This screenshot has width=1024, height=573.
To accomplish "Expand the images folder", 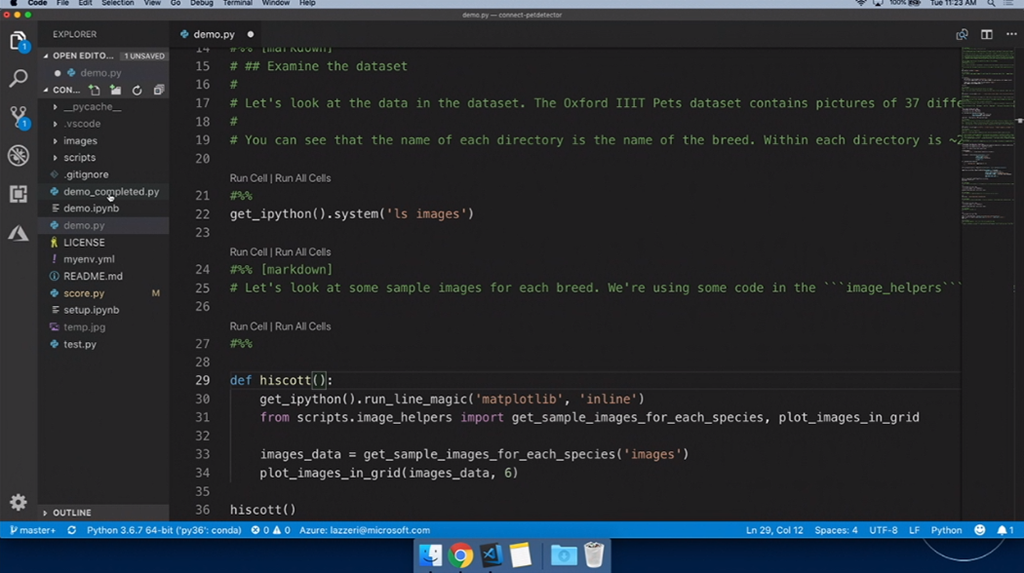I will pyautogui.click(x=80, y=141).
